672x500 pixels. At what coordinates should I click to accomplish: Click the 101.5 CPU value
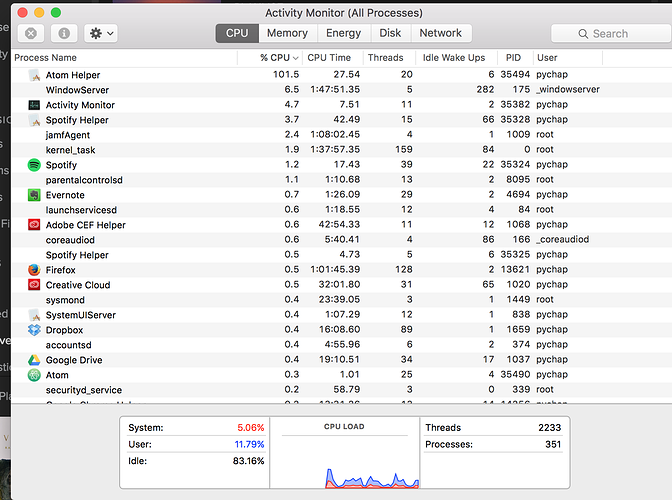coord(286,75)
